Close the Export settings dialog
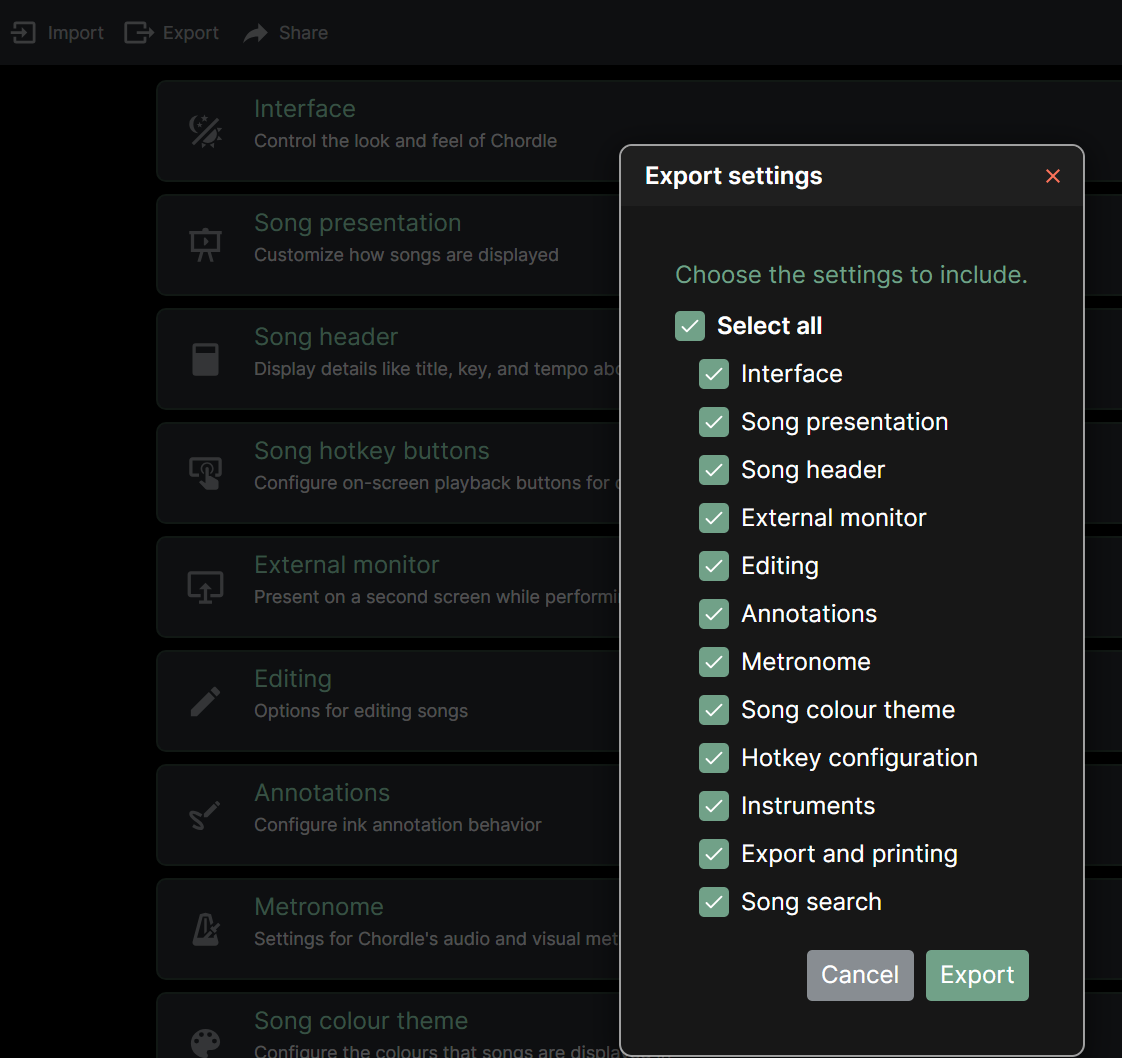 (1053, 176)
